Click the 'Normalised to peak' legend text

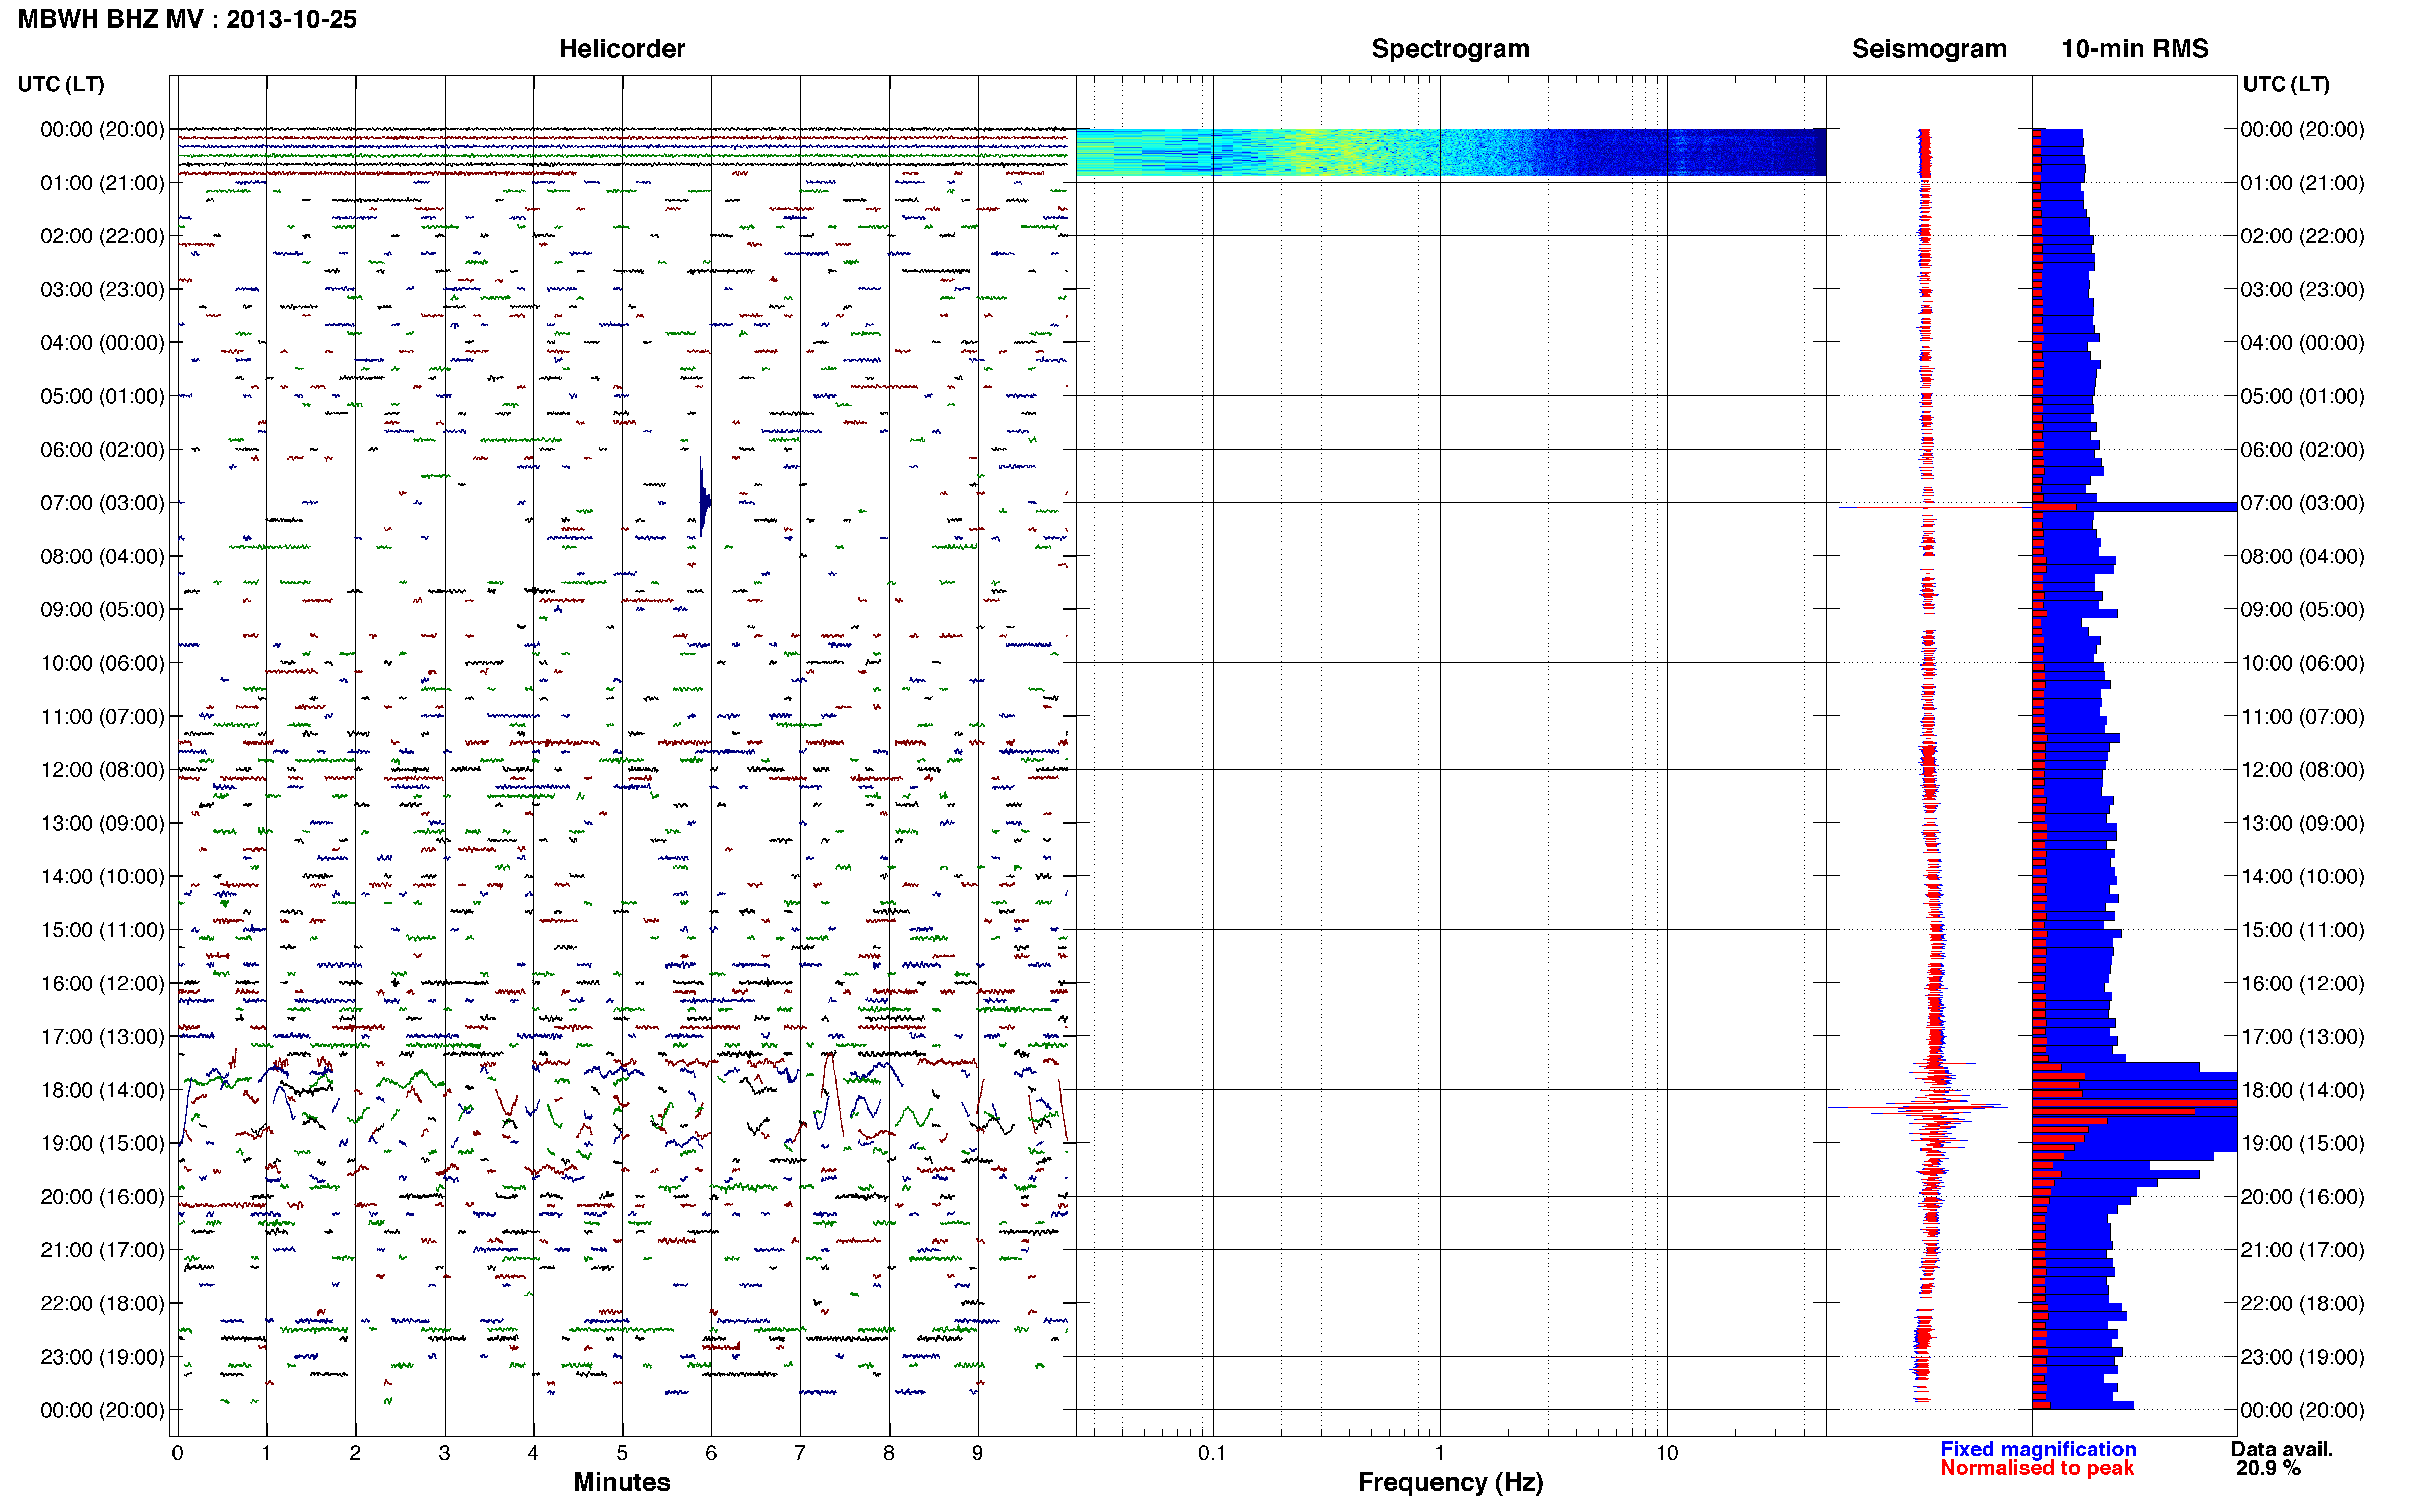pos(2036,1468)
